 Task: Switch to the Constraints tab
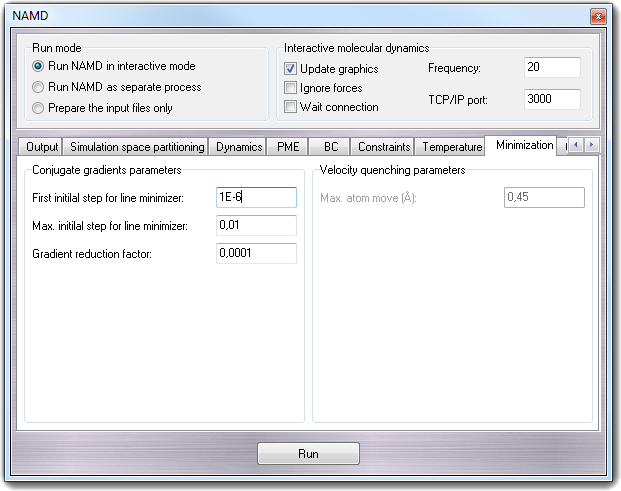(384, 147)
